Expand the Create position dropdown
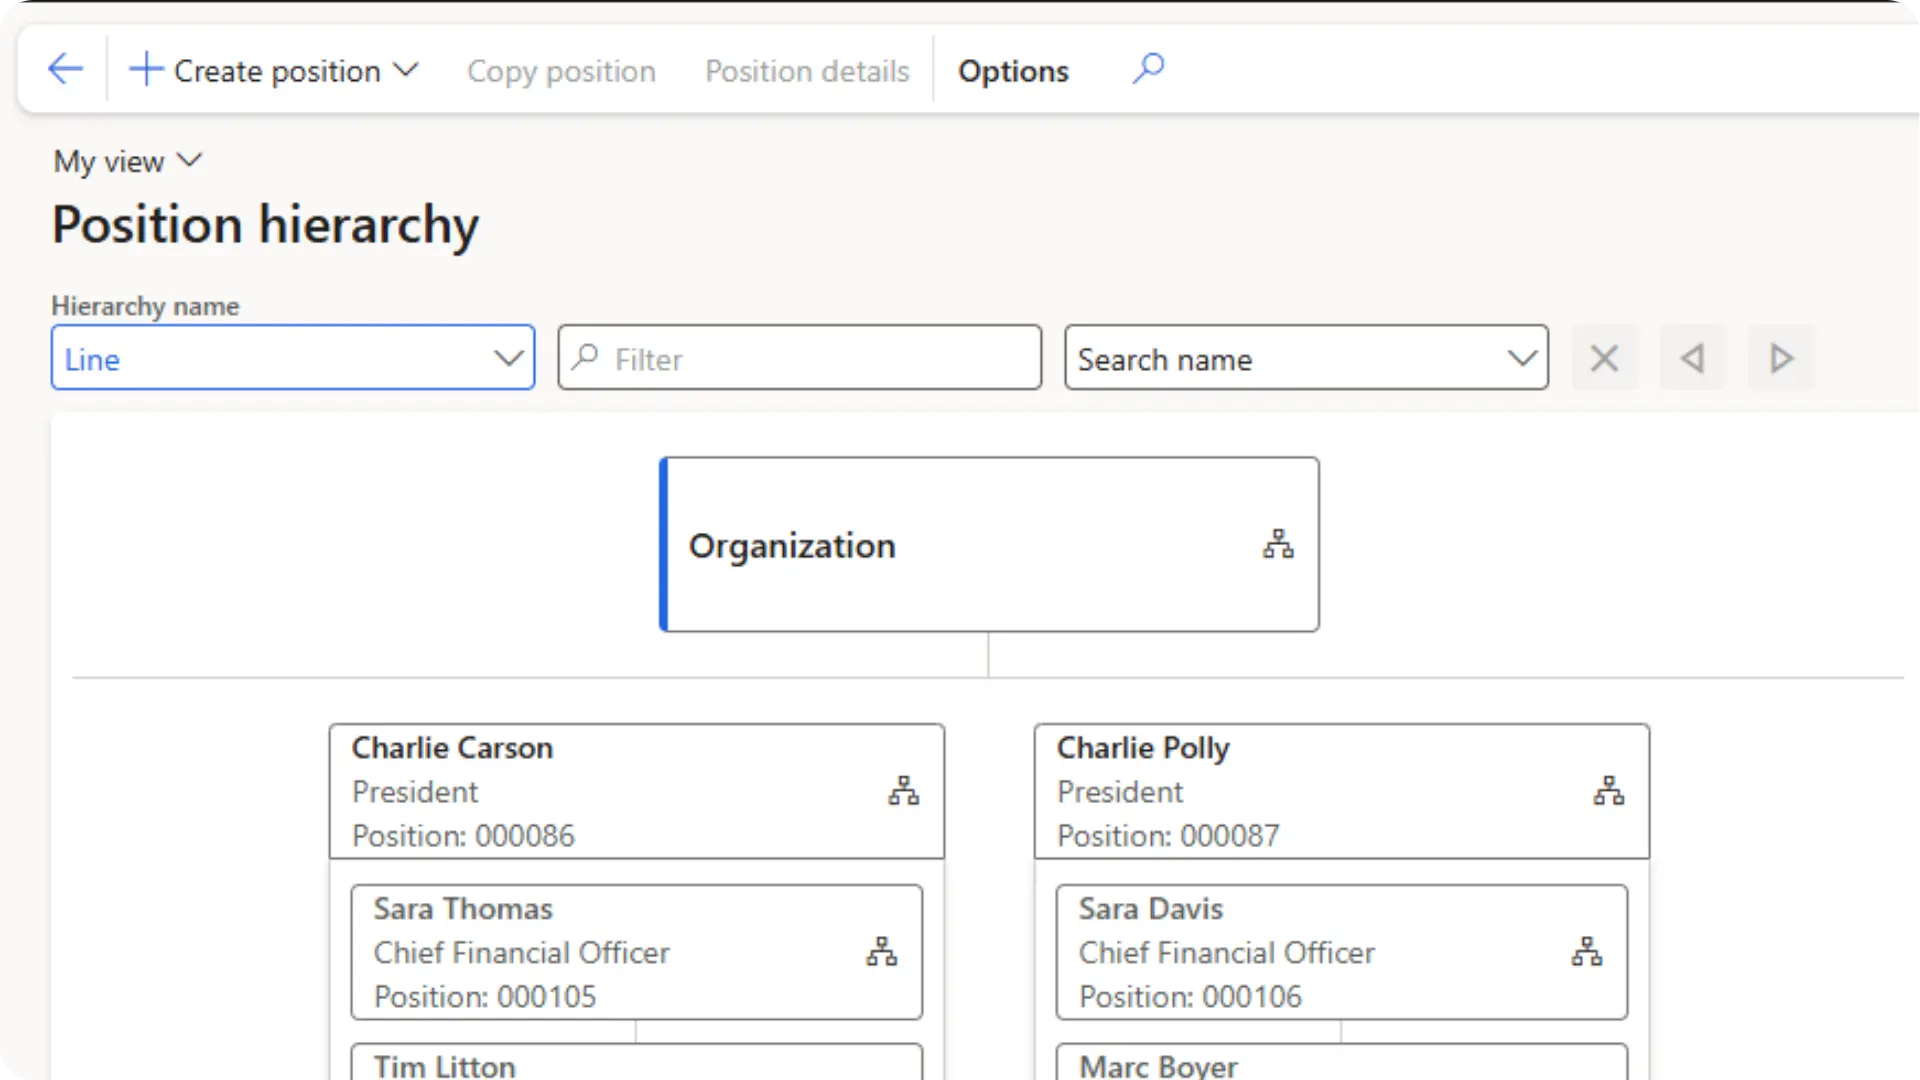Screen dimensions: 1920x1080 point(405,70)
